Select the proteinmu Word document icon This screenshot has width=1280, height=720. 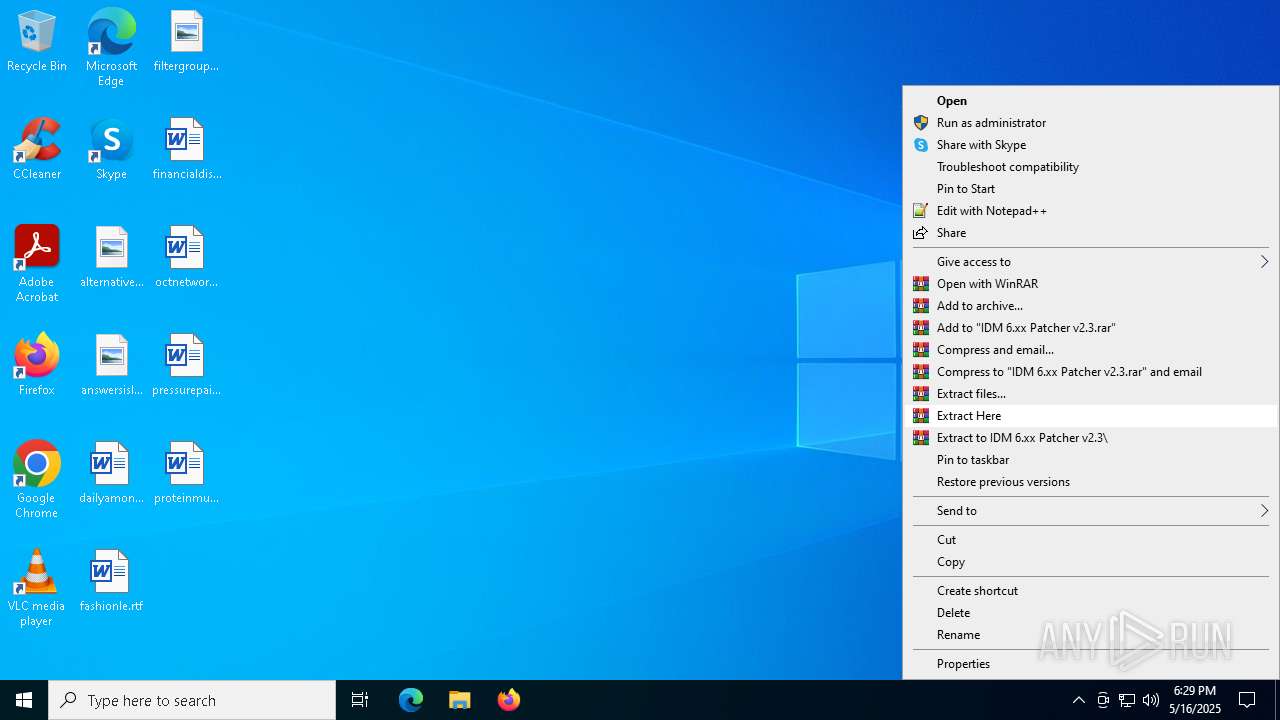(186, 474)
